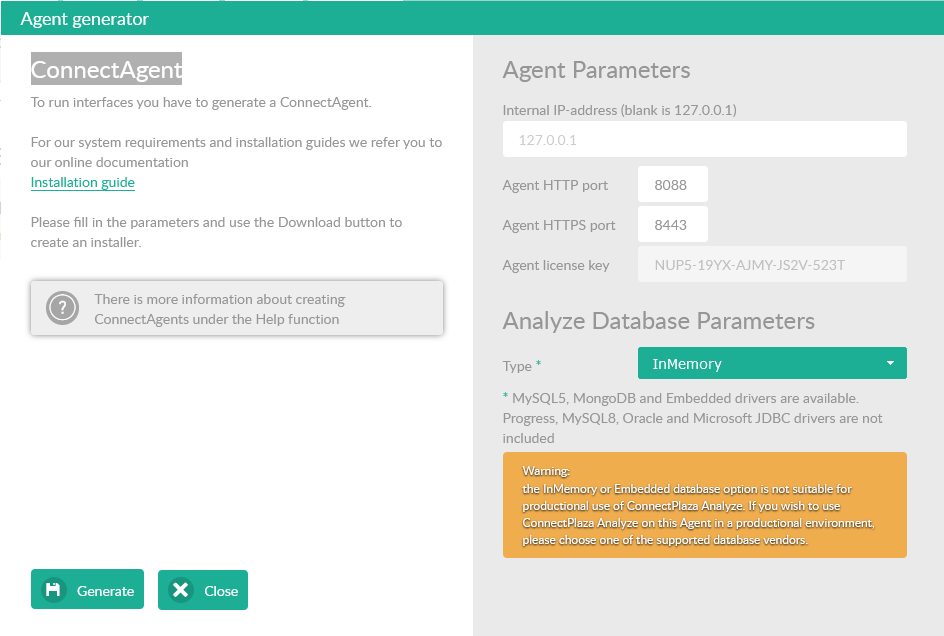944x636 pixels.
Task: Click the Agent license key field
Action: (771, 265)
